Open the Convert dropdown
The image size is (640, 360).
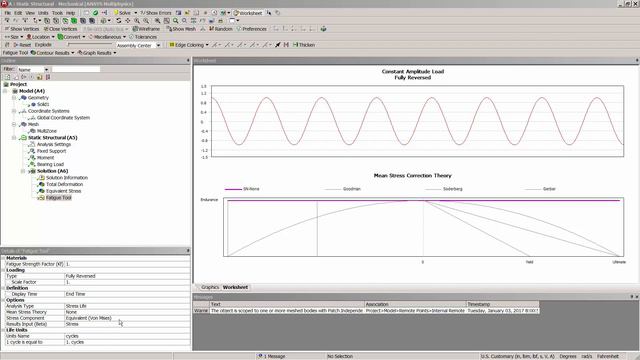(x=71, y=37)
